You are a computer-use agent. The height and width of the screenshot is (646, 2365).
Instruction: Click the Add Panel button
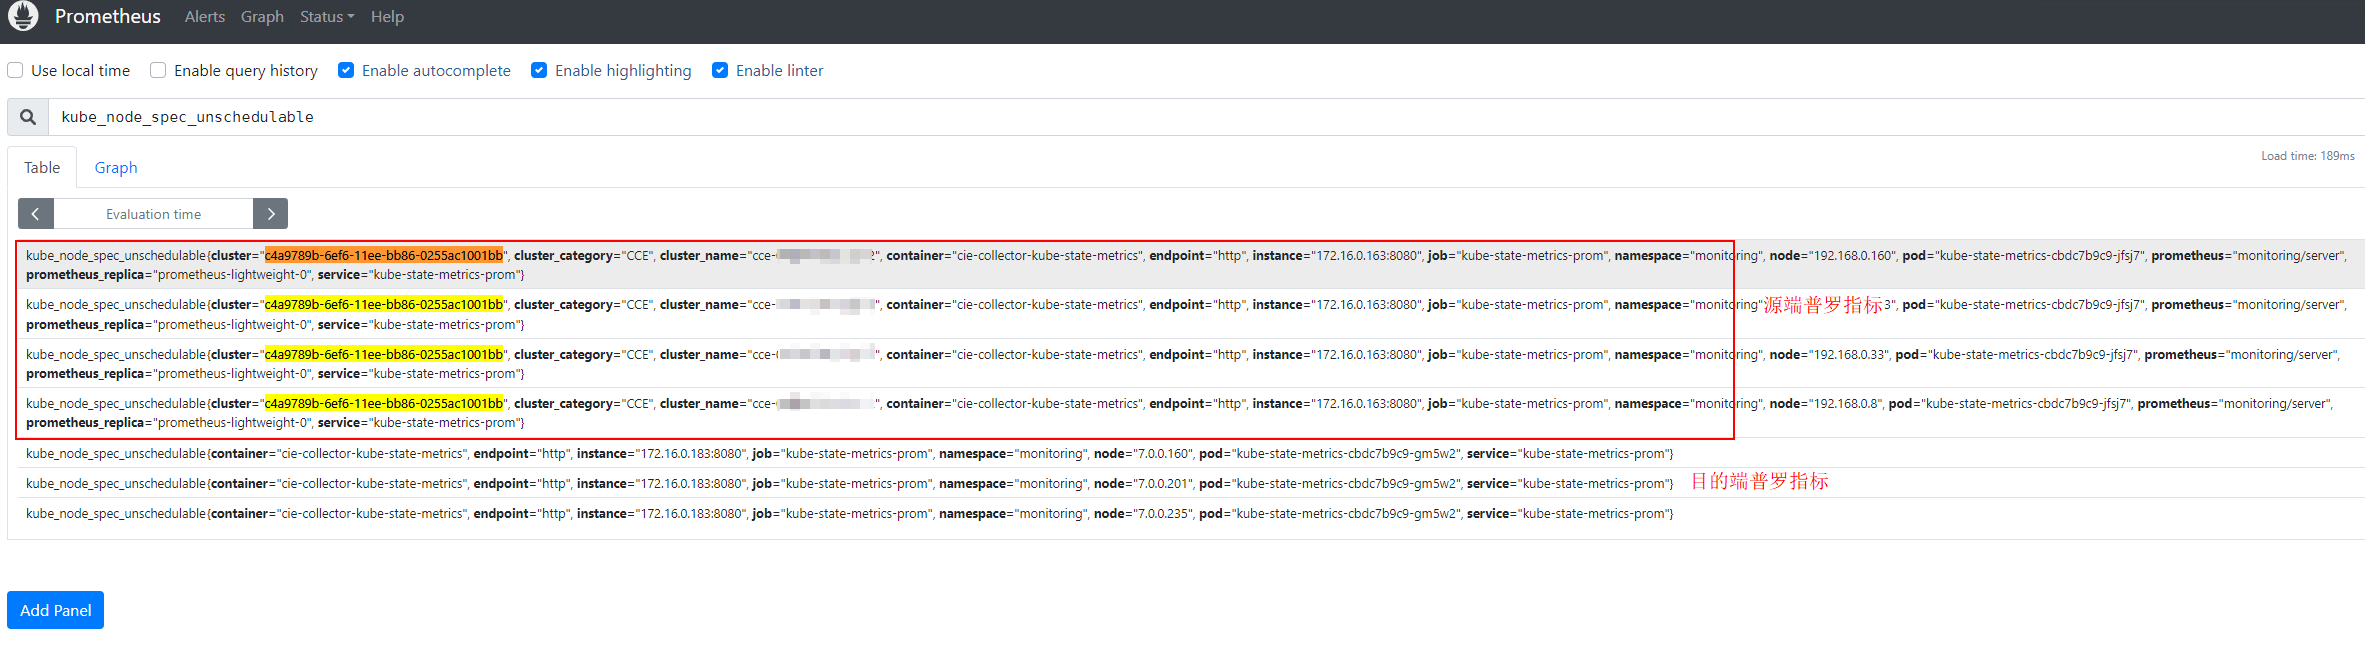55,610
